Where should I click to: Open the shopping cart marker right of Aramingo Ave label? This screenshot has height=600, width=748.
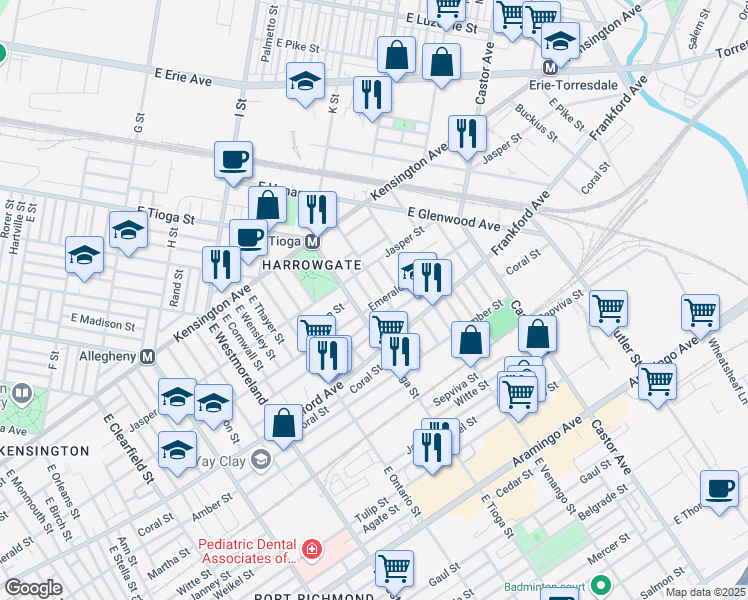point(657,383)
